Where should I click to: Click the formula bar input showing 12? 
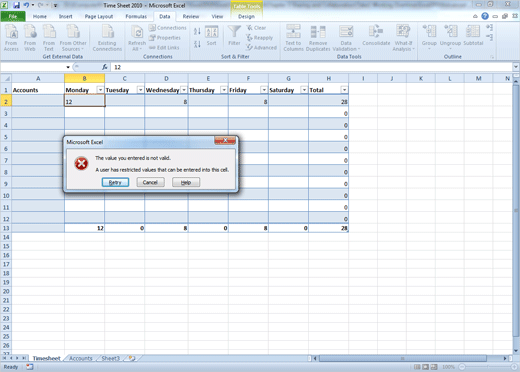[x=312, y=67]
